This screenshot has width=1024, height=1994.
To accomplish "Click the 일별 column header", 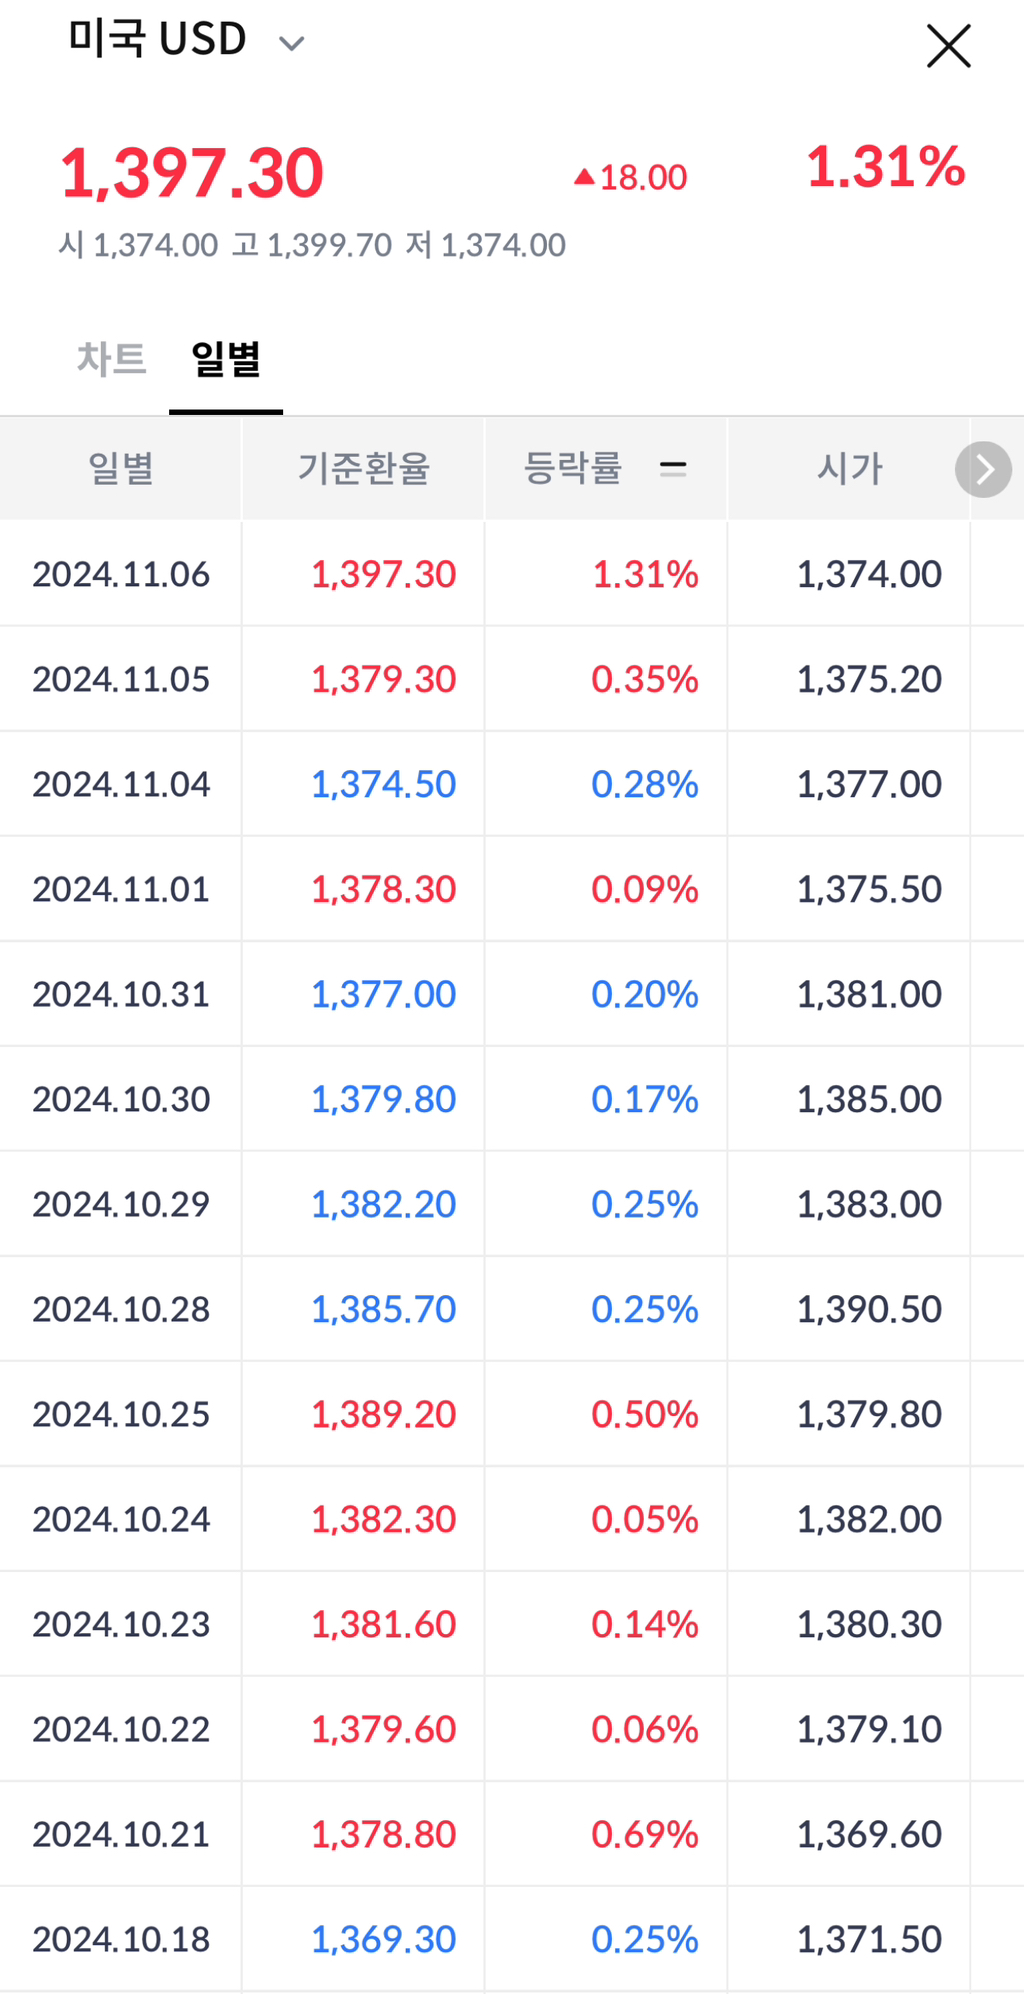I will click(120, 469).
